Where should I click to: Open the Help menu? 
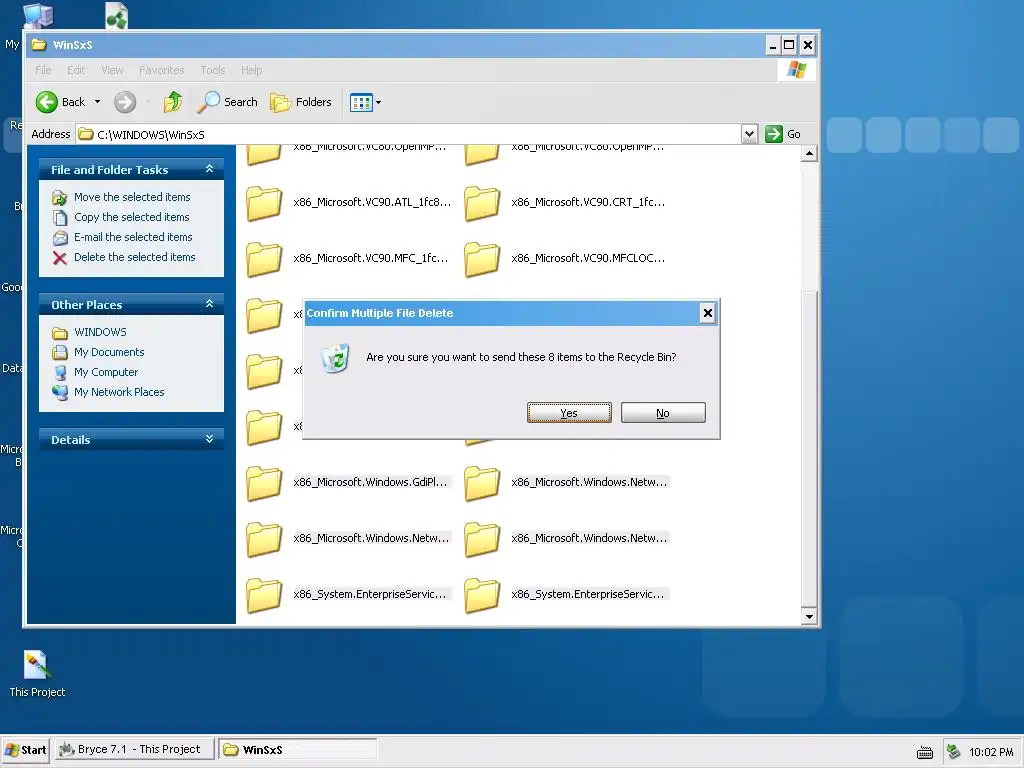251,70
